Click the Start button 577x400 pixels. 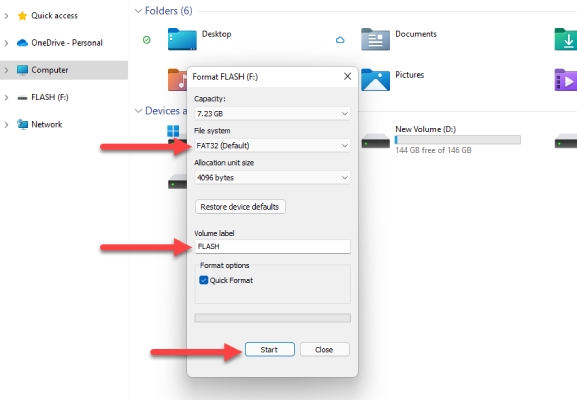tap(270, 349)
